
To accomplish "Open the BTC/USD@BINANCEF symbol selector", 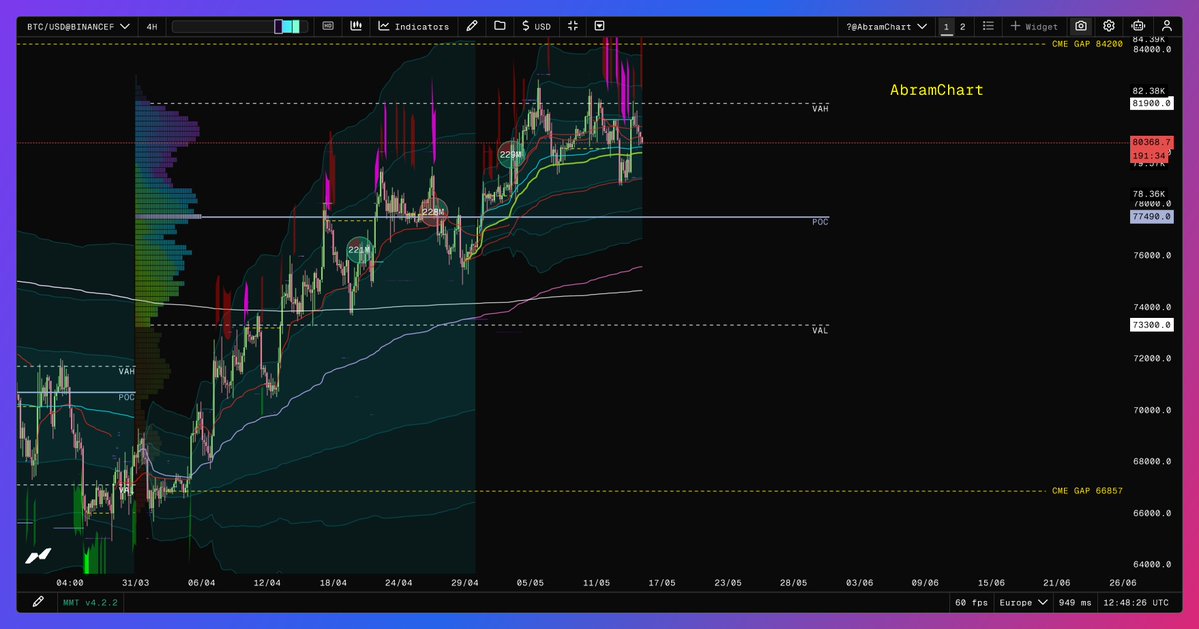I will pos(78,27).
